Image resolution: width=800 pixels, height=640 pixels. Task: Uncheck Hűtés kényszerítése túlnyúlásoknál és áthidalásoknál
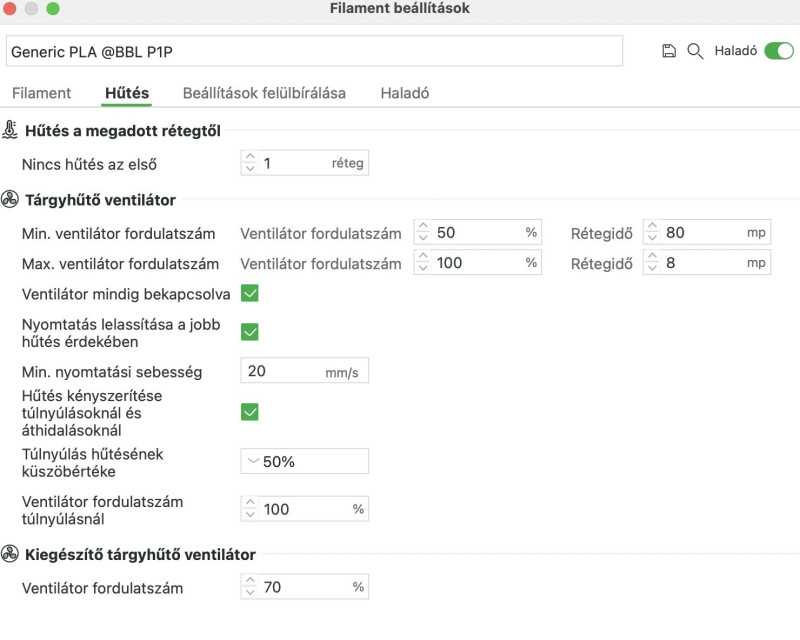[249, 412]
